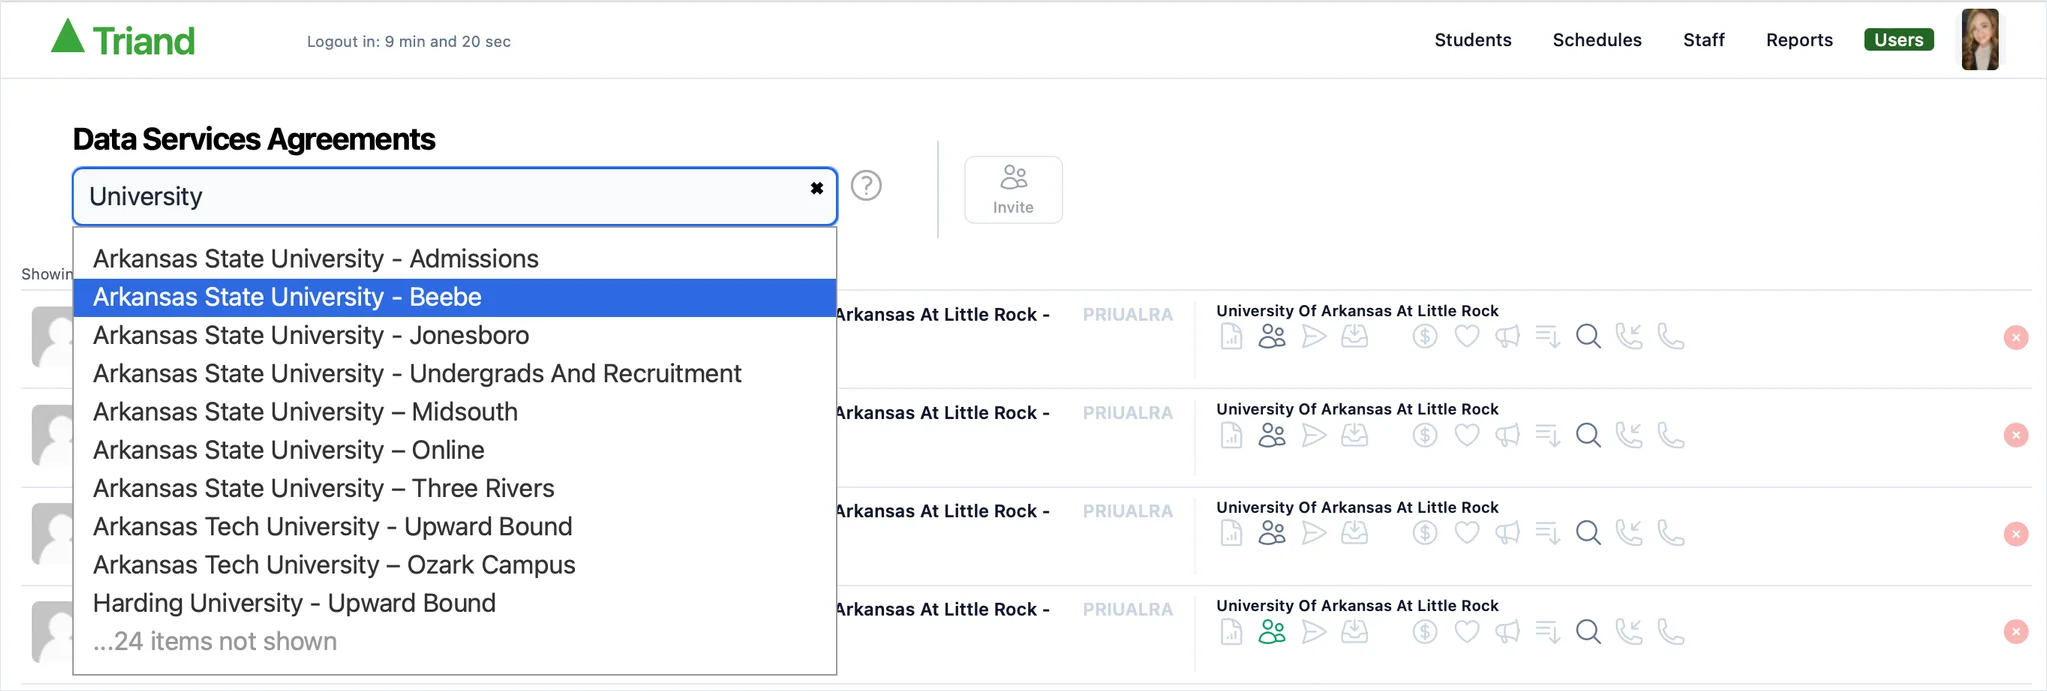
Task: Click the incoming call icon in first row
Action: 1629,337
